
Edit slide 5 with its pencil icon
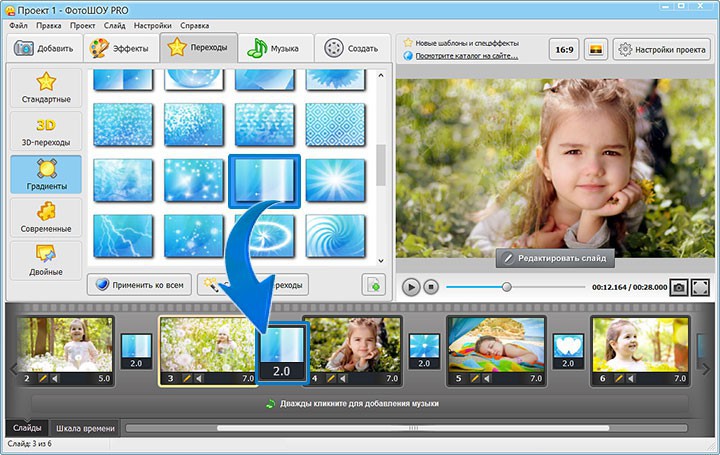pos(475,378)
